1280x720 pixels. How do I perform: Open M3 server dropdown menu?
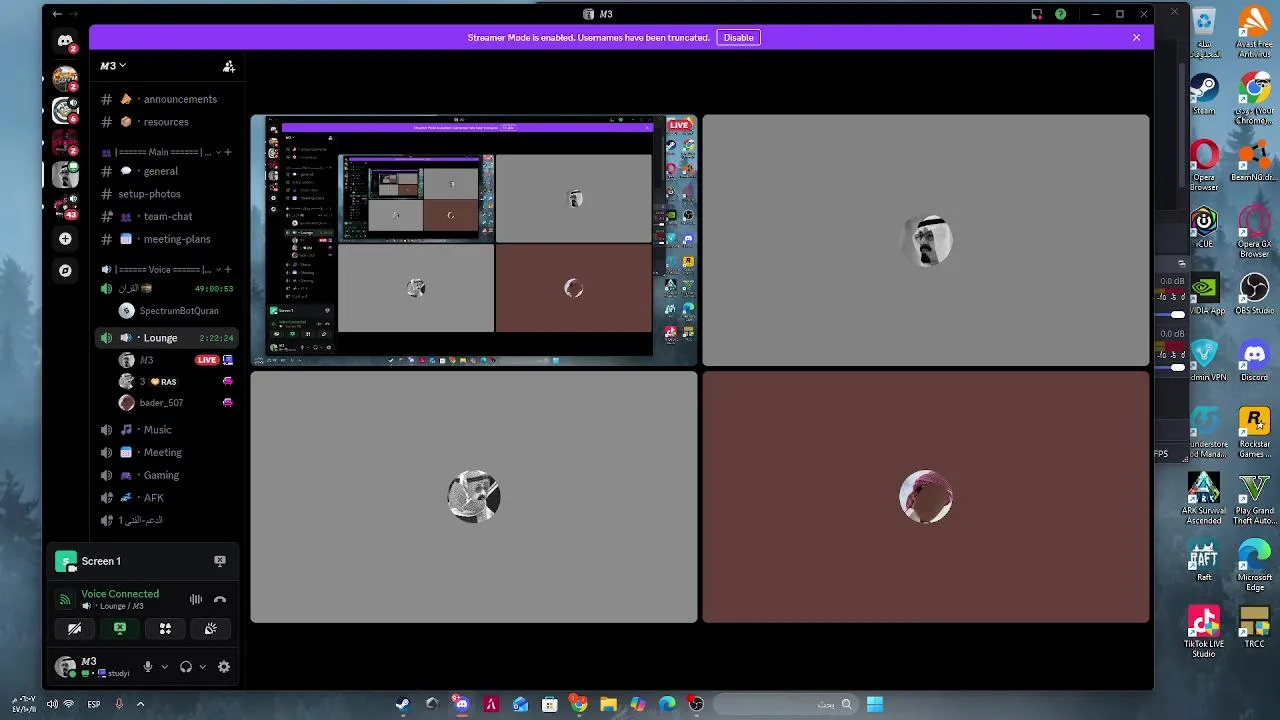(113, 66)
